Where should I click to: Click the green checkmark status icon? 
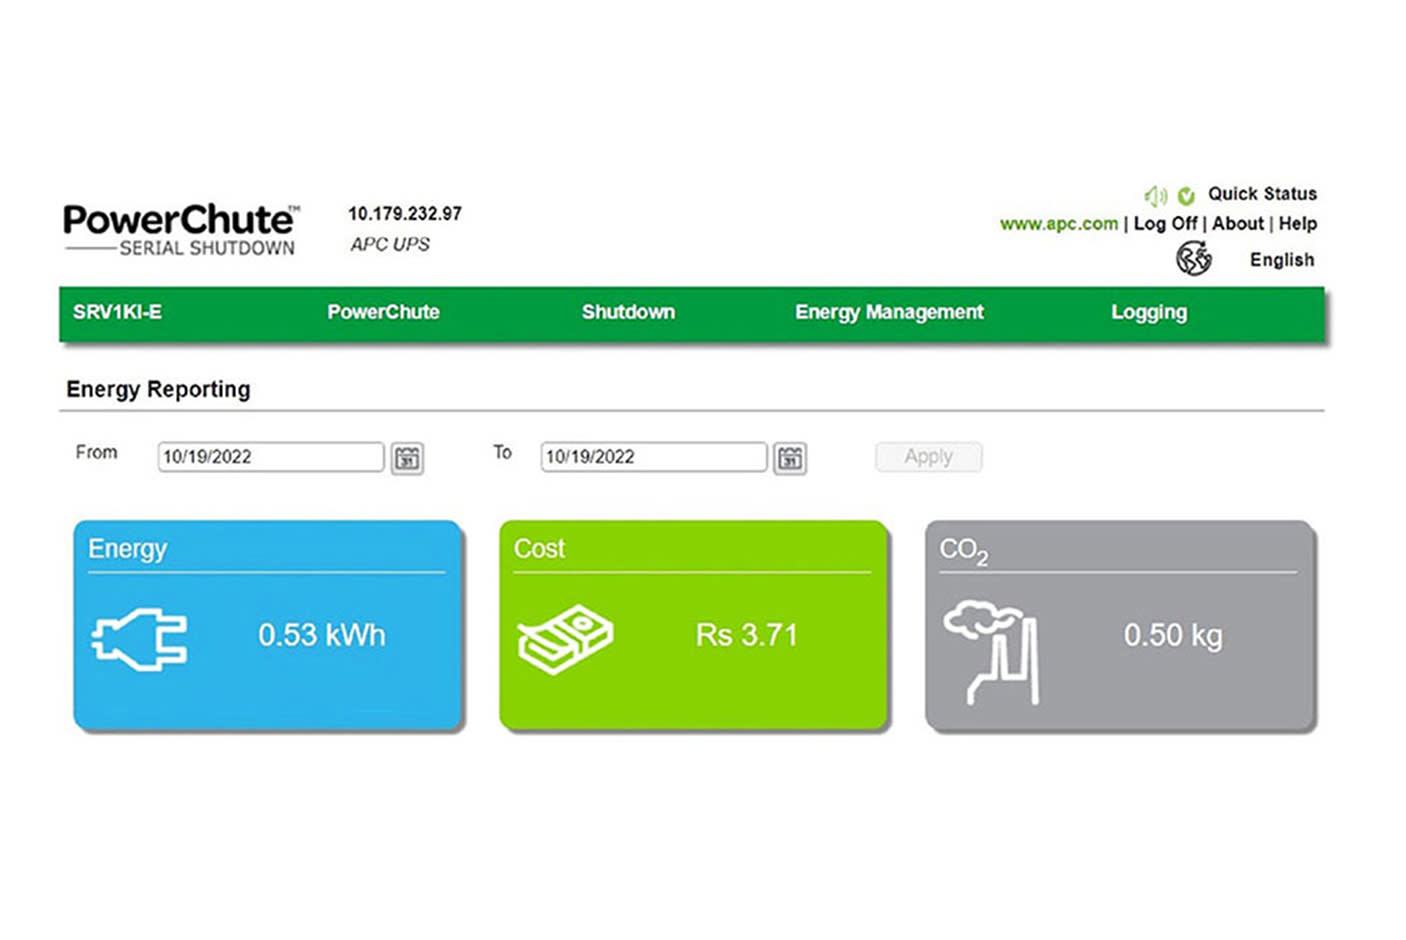coord(1186,195)
